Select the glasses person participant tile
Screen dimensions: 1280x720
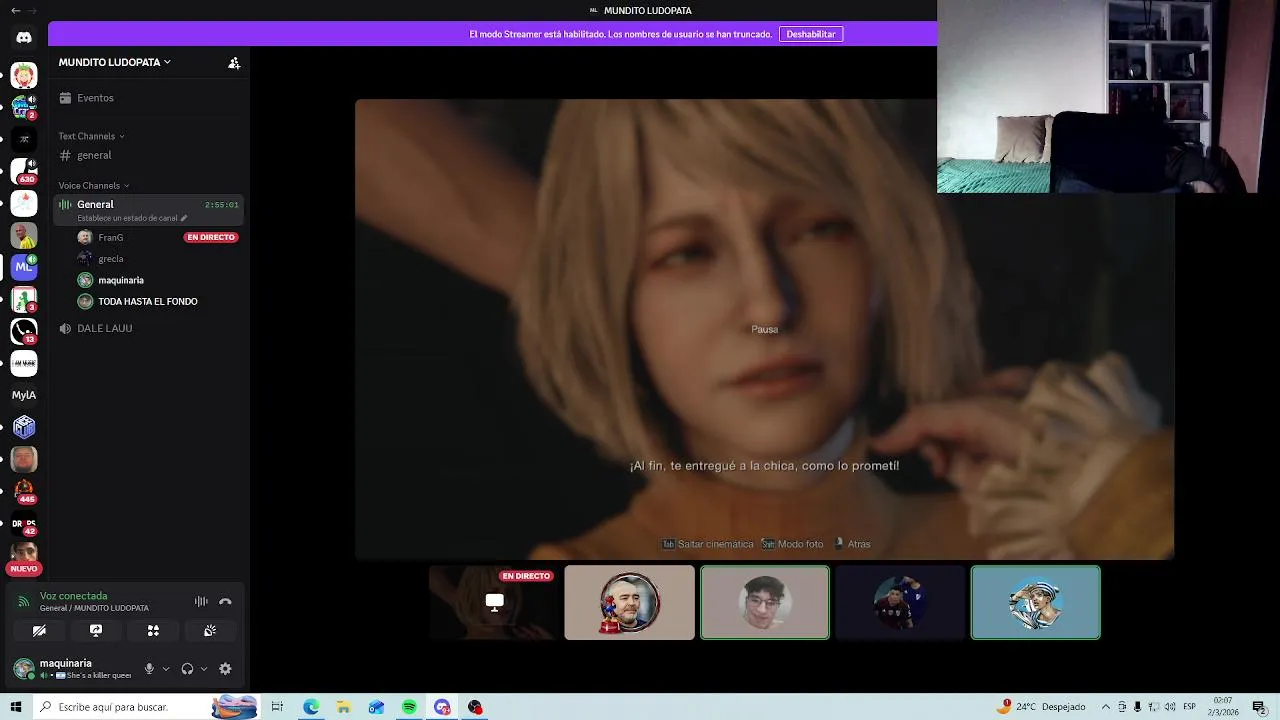(765, 602)
